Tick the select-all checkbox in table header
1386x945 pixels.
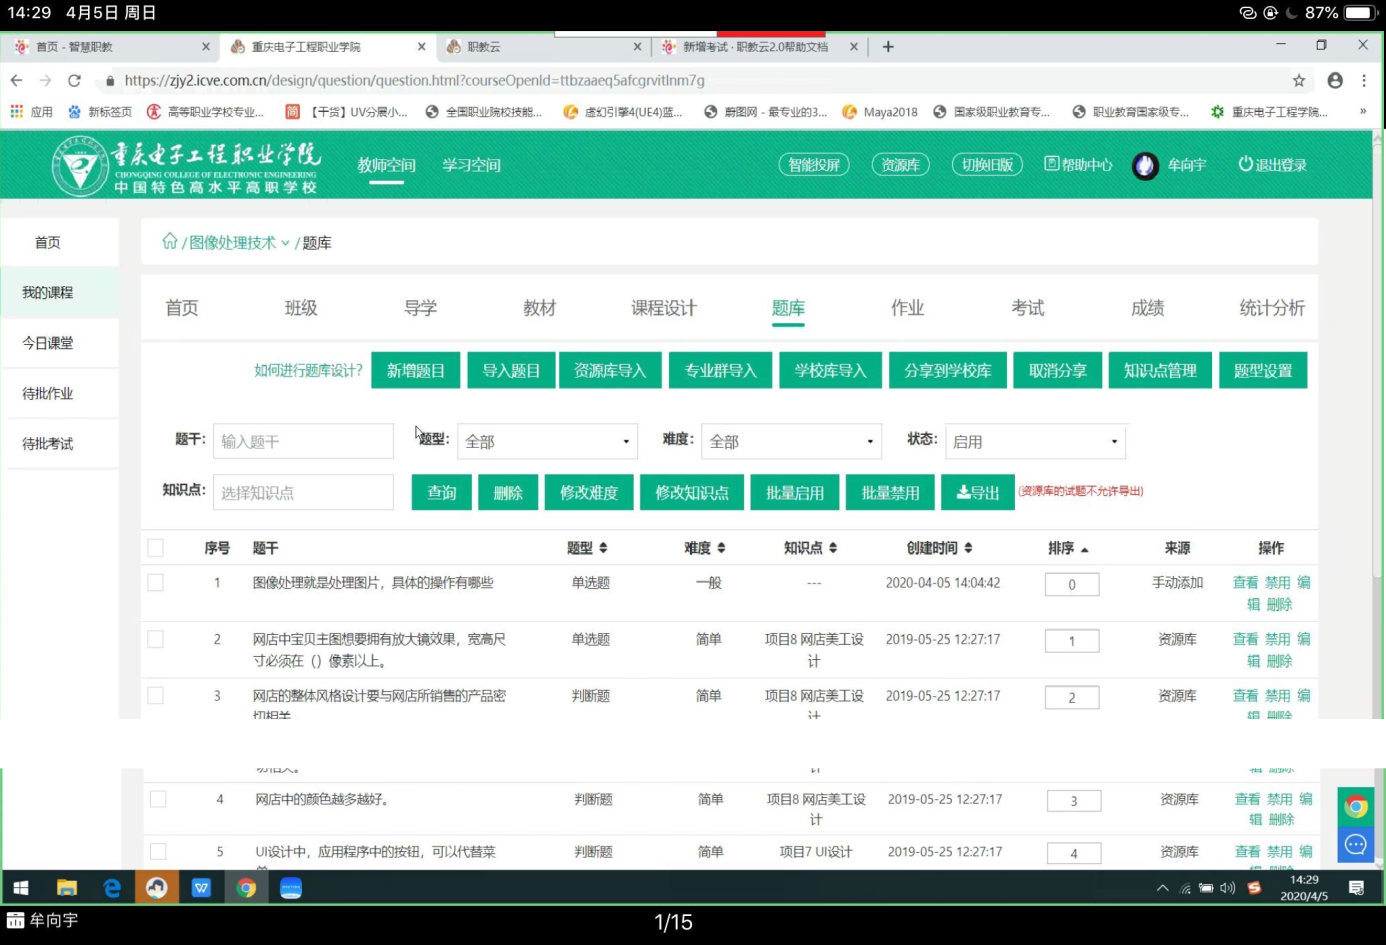[155, 548]
